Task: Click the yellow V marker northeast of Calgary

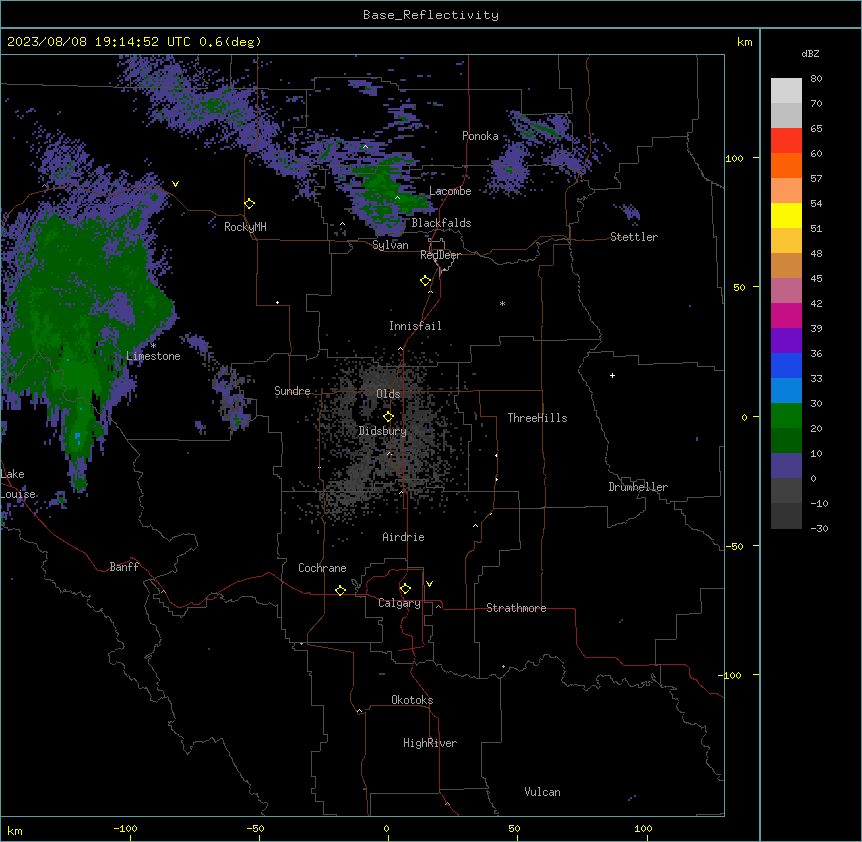Action: [429, 584]
